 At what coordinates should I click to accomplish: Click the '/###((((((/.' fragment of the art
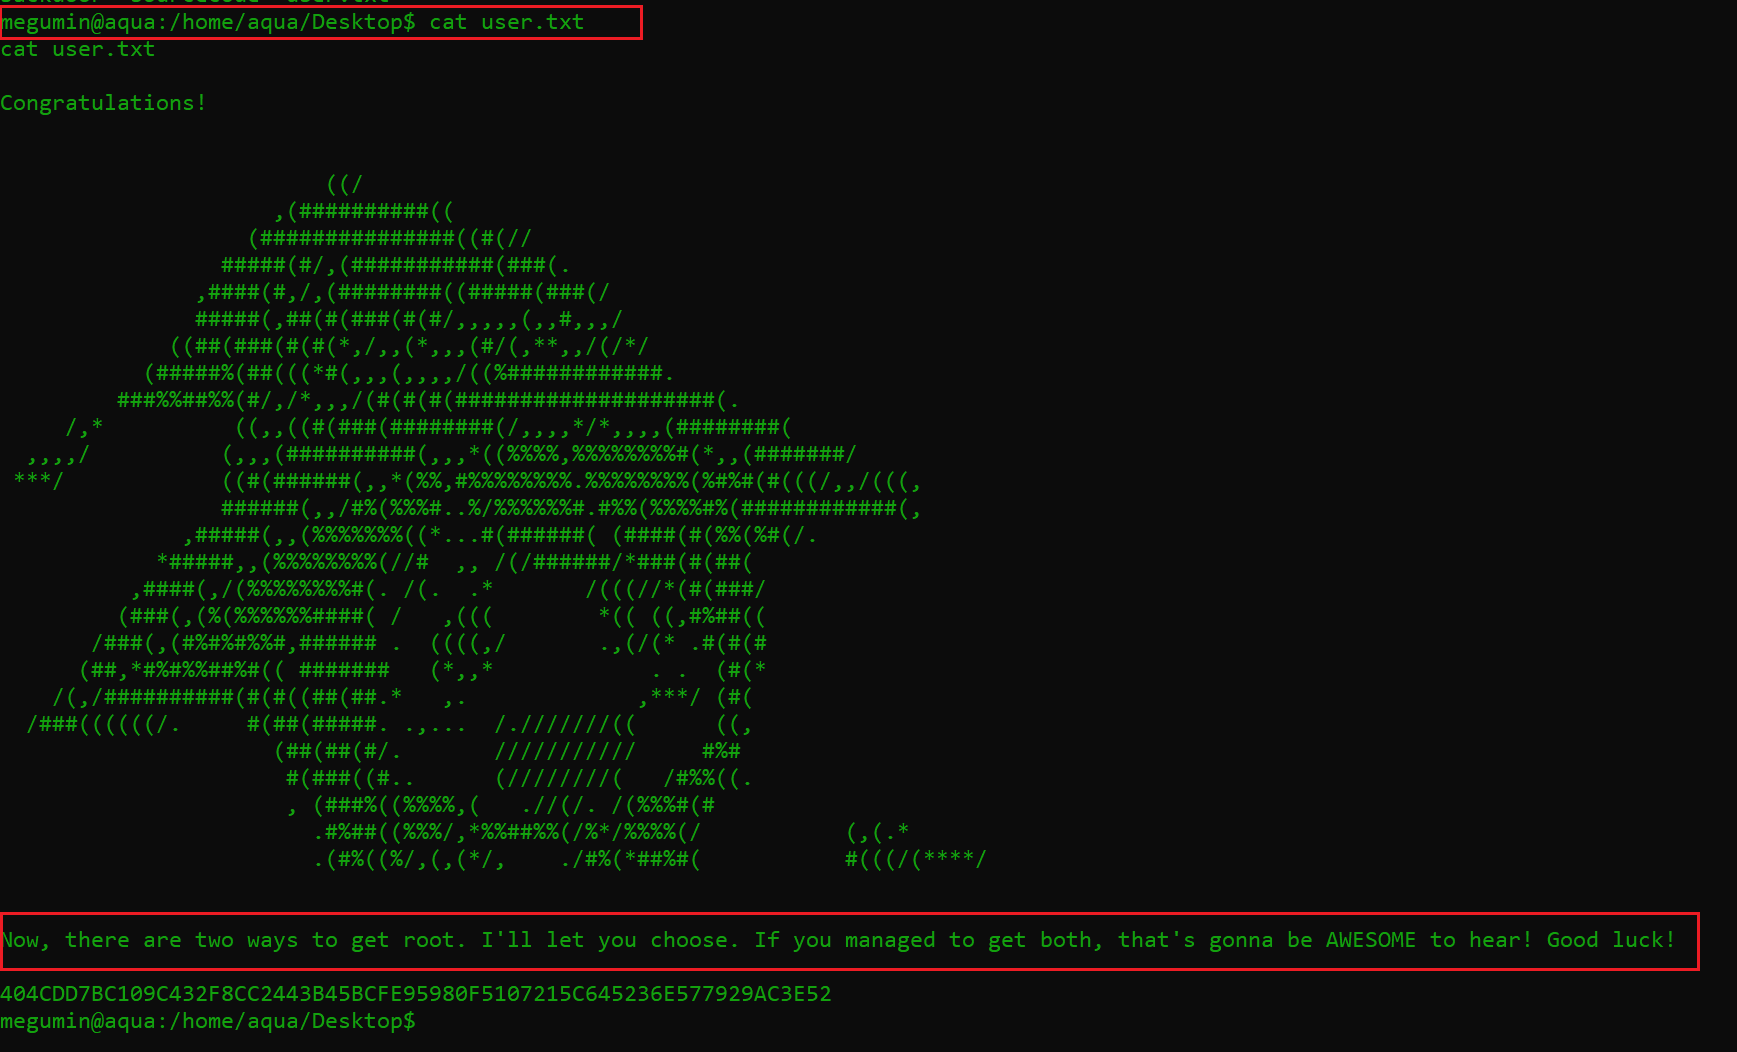104,724
